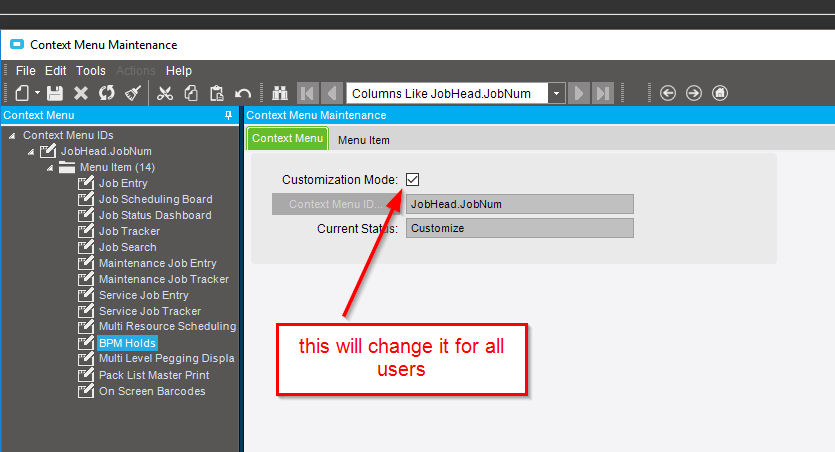The image size is (835, 452).
Task: Collapse the JobHead.JobNum tree node
Action: point(31,152)
